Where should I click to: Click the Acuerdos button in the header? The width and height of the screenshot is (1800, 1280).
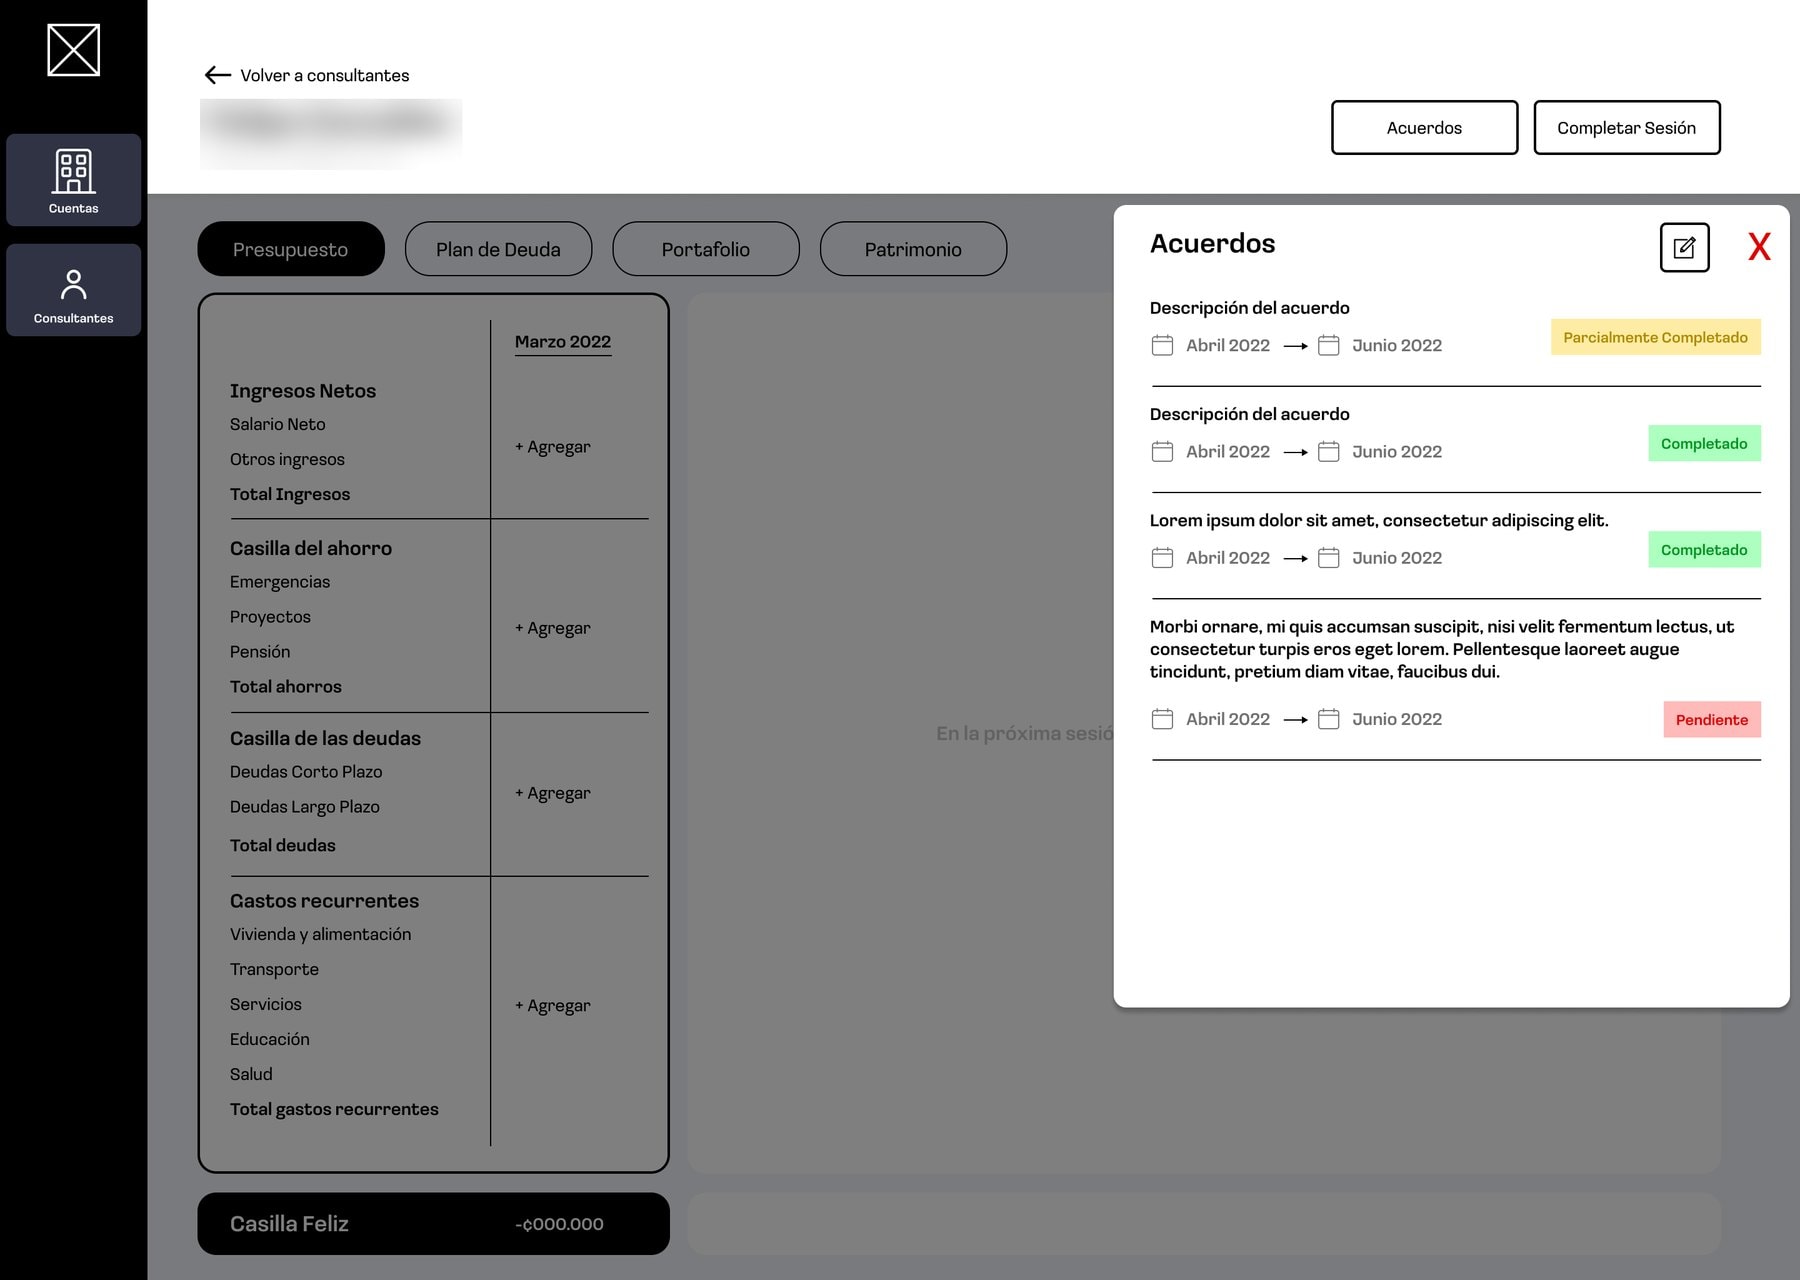coord(1424,127)
